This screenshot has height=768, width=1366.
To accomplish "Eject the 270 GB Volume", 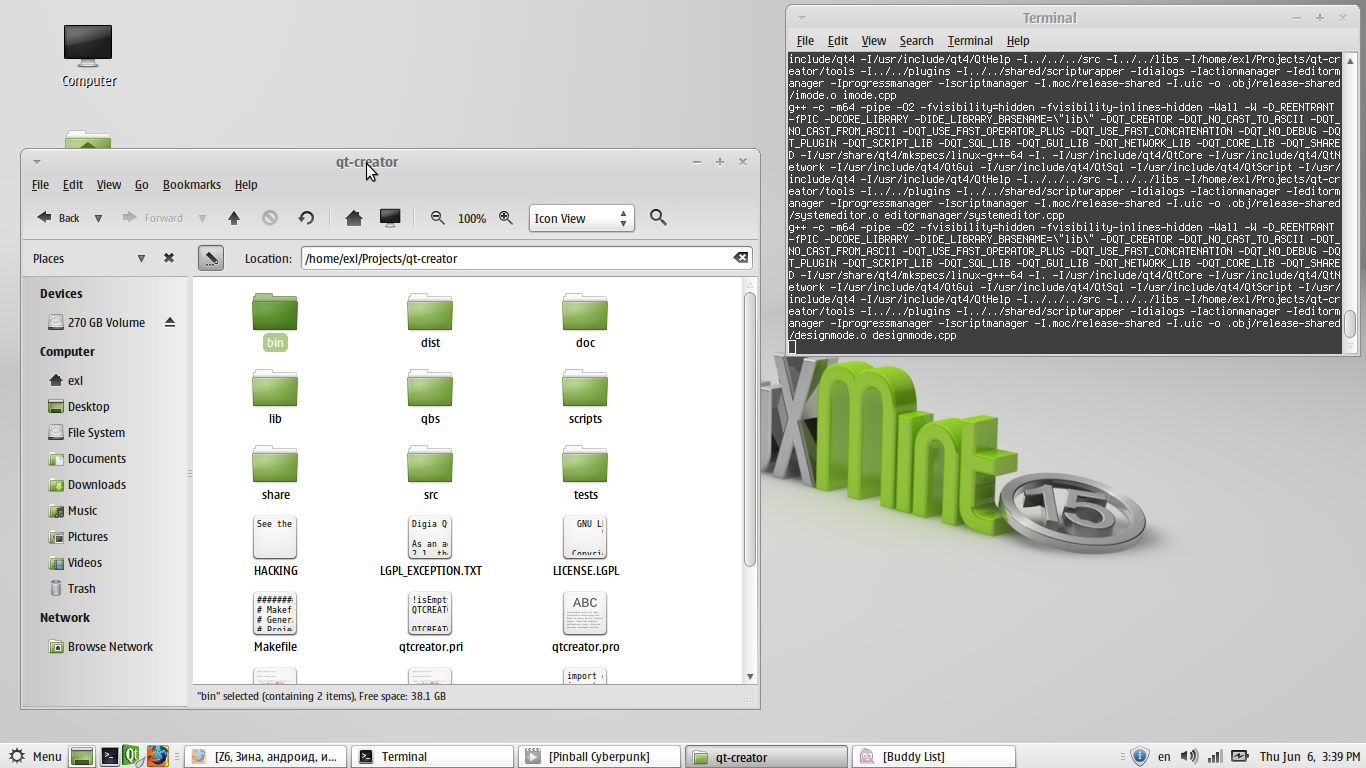I will 170,322.
